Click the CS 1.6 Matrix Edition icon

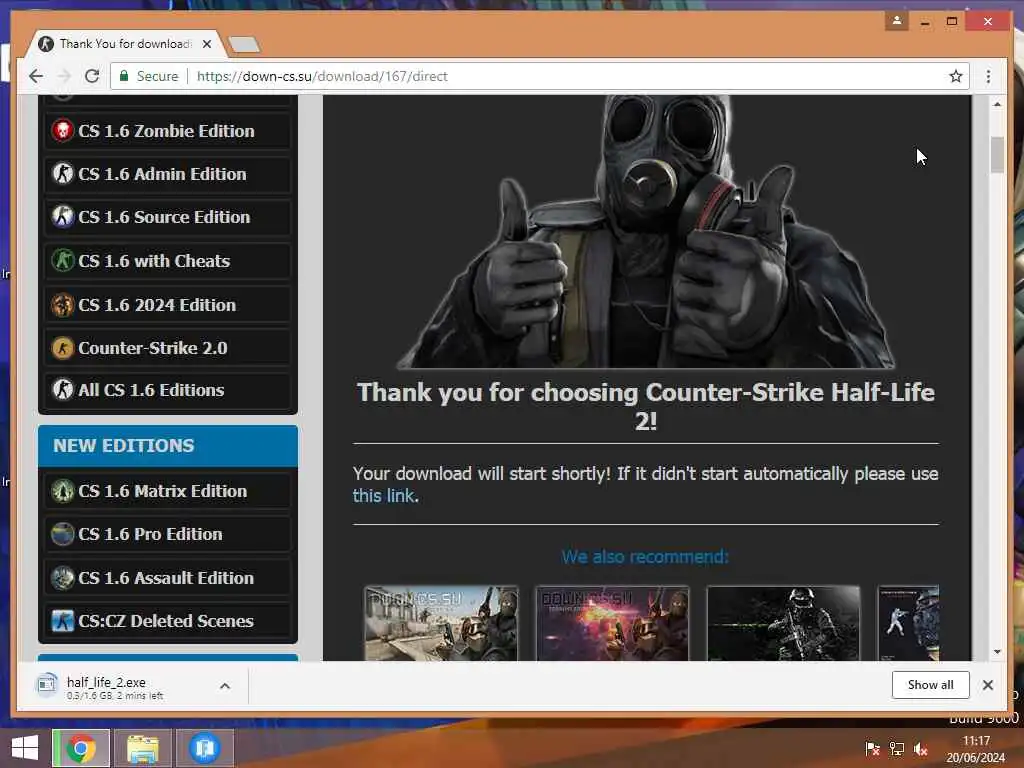click(x=63, y=491)
